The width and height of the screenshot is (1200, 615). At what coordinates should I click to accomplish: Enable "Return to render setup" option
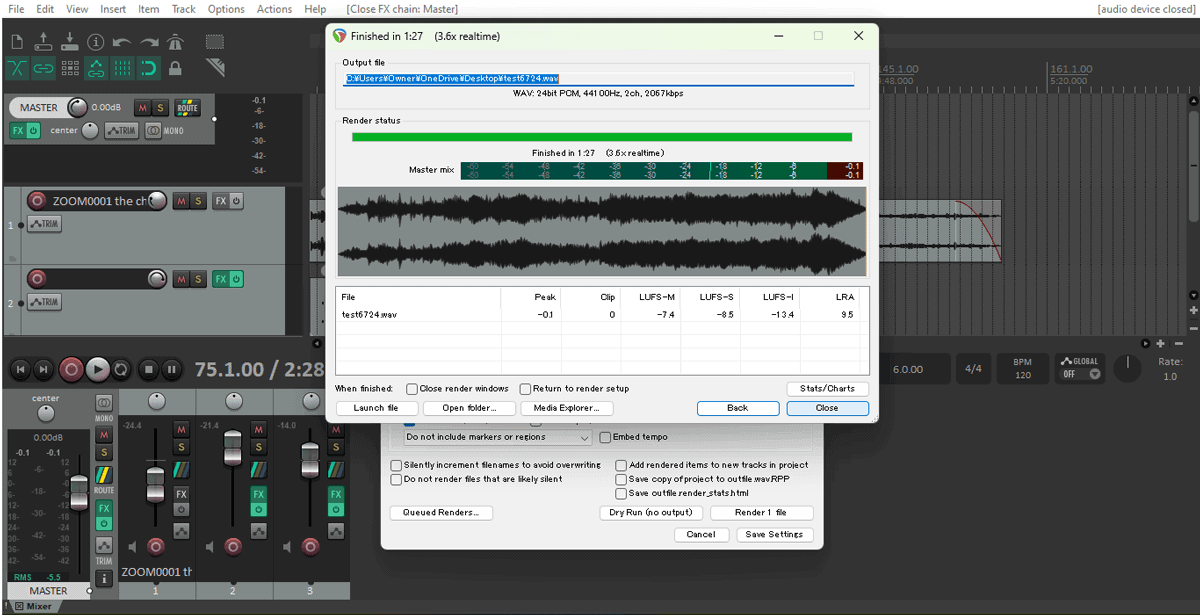tap(525, 389)
